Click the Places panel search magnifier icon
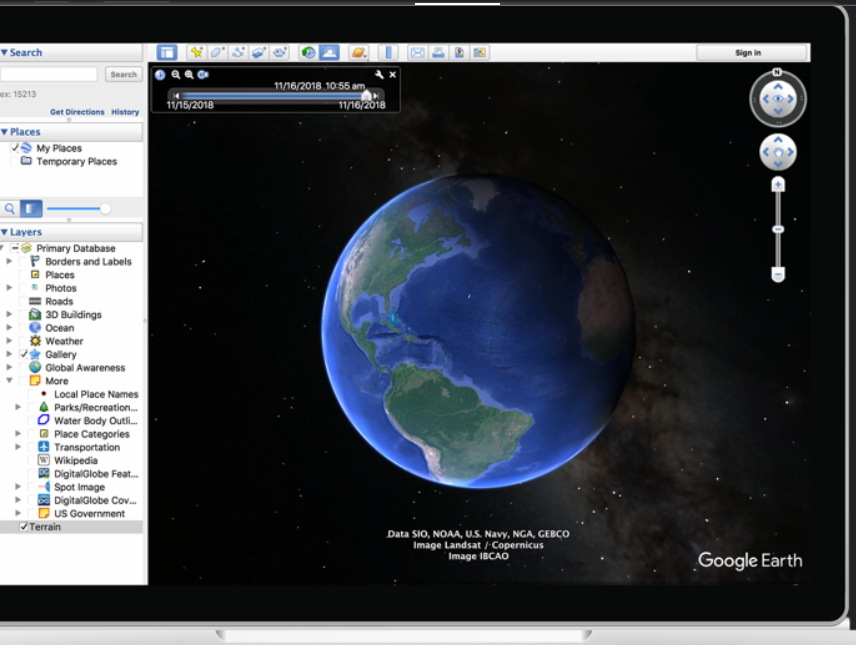856x645 pixels. click(9, 209)
